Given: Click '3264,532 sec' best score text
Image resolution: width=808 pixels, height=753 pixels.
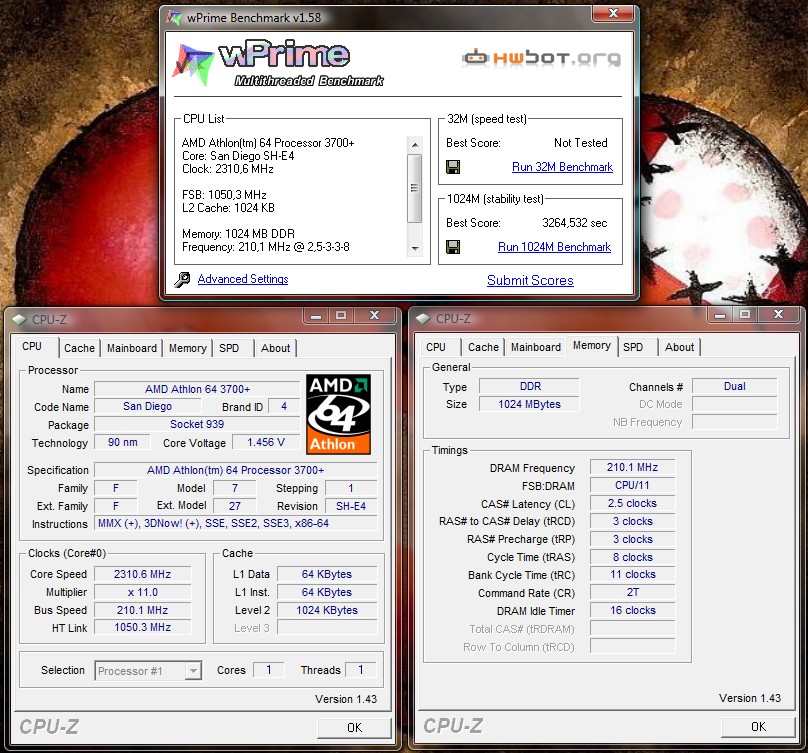Looking at the screenshot, I should (575, 223).
